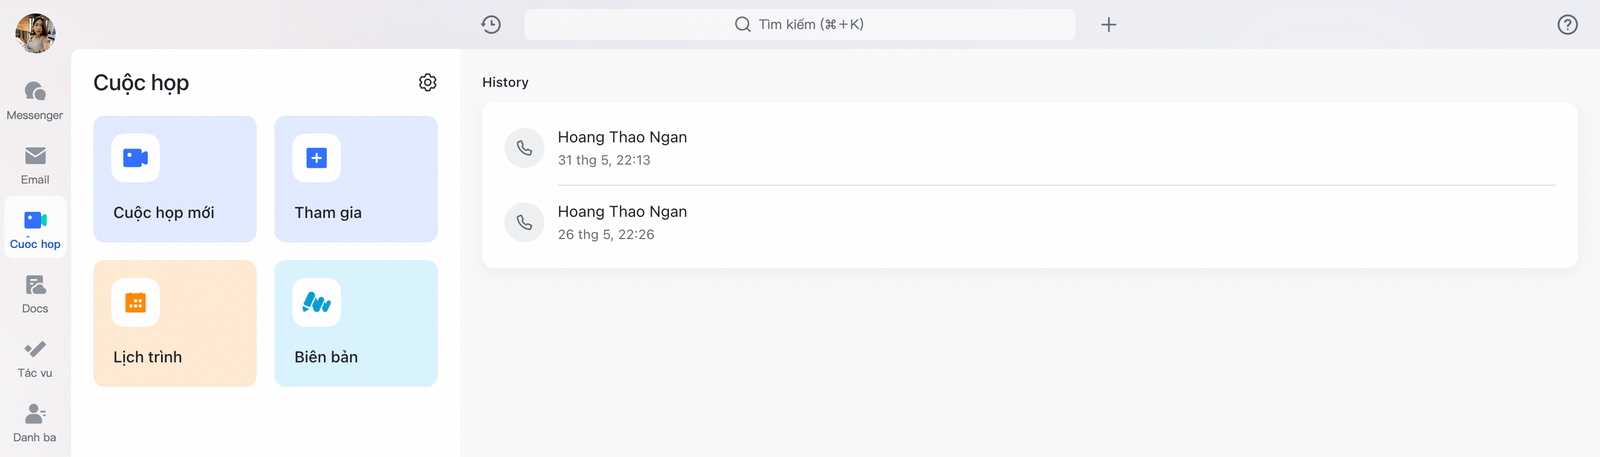Open the 31 thg 5 call entry

(x=1029, y=148)
